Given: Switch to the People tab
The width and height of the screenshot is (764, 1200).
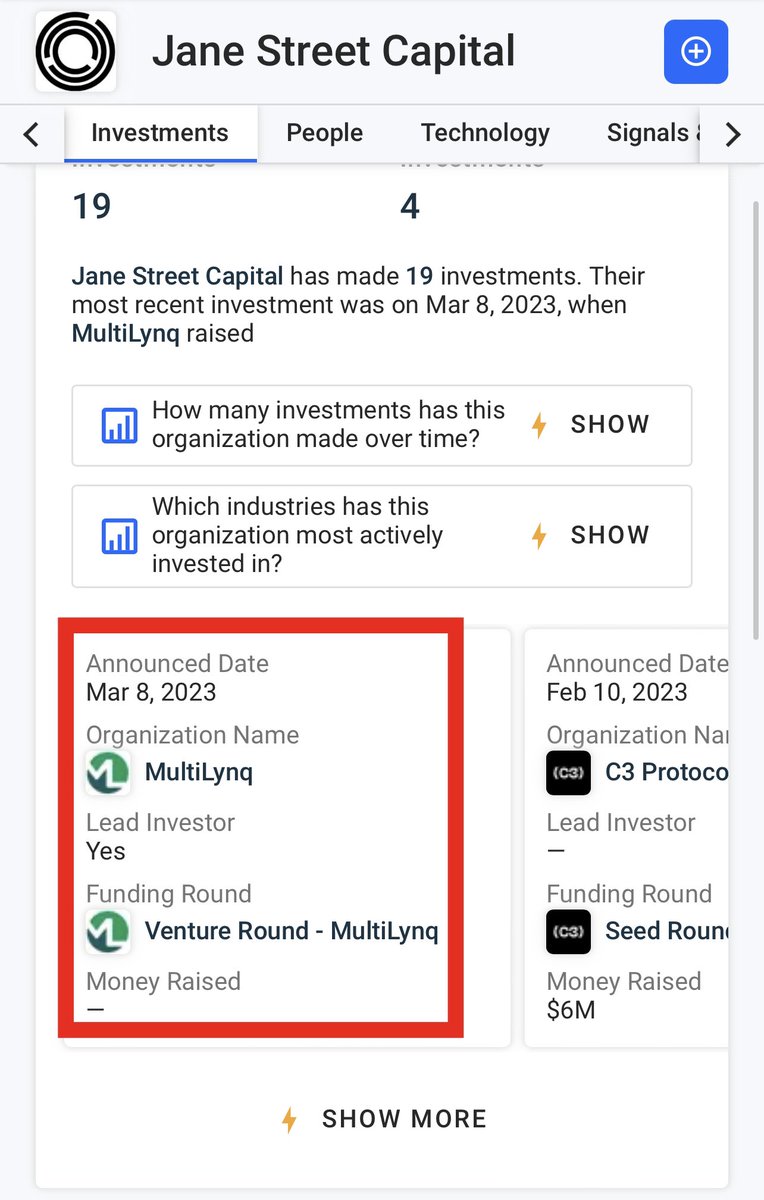Looking at the screenshot, I should (x=324, y=133).
